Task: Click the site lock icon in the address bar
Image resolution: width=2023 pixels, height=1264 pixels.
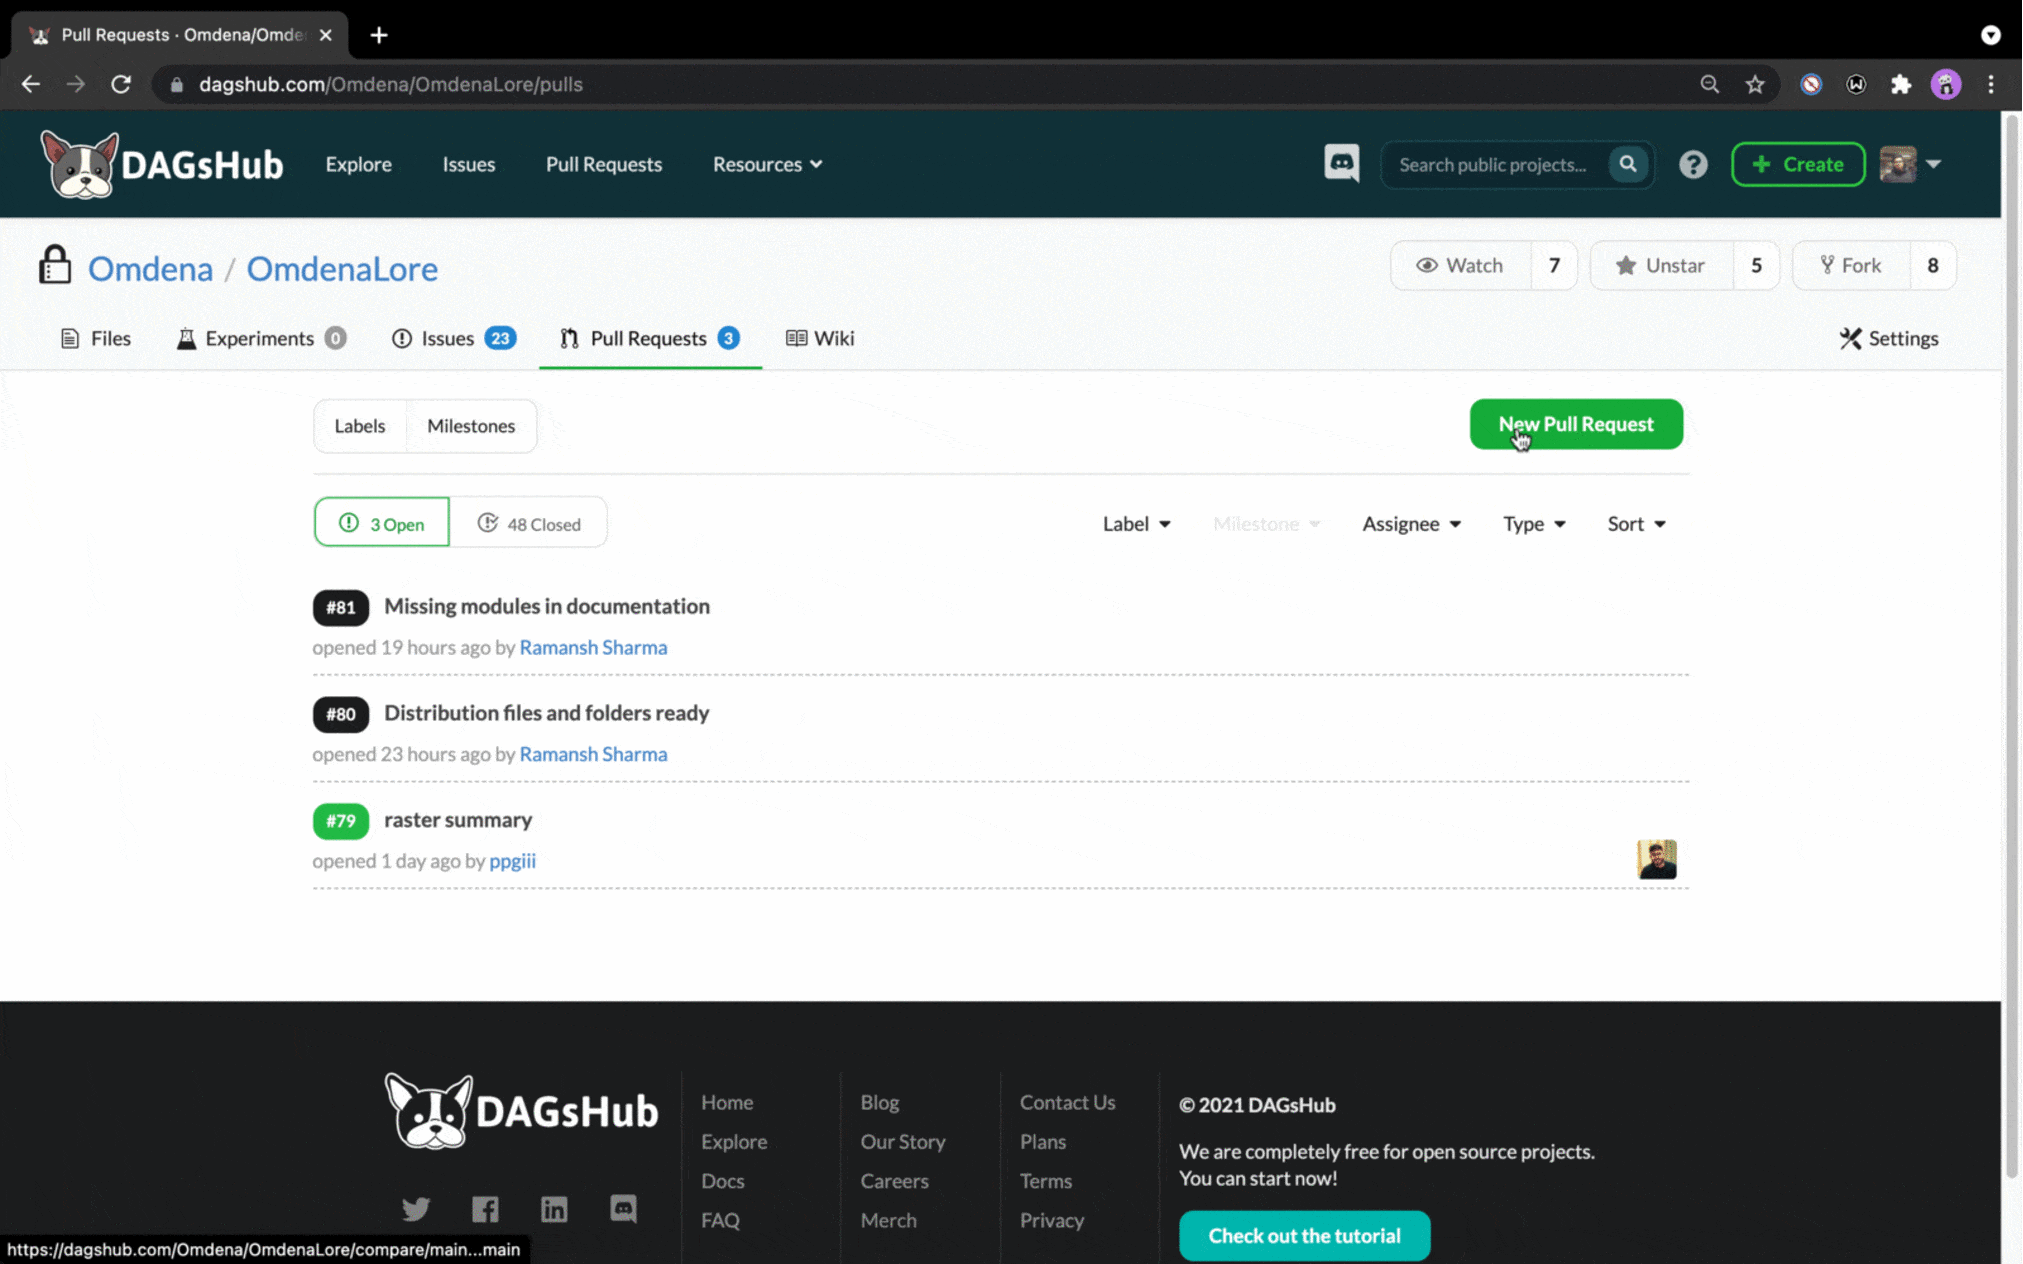Action: (177, 85)
